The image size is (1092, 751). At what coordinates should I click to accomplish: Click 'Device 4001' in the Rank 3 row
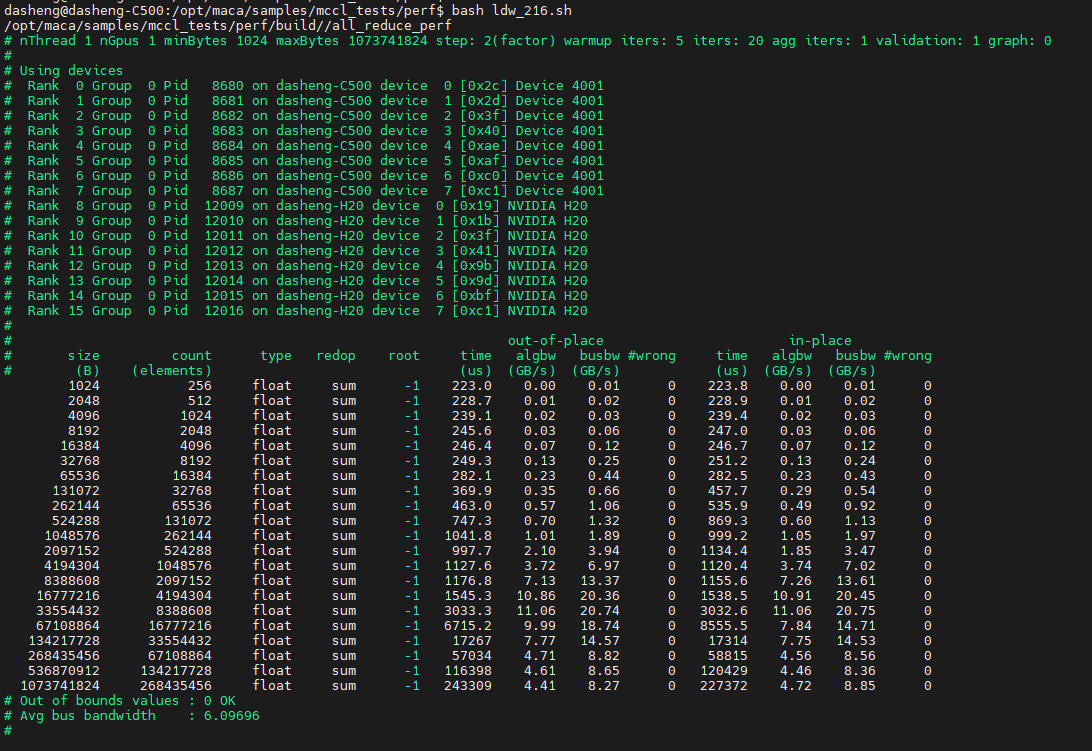559,131
